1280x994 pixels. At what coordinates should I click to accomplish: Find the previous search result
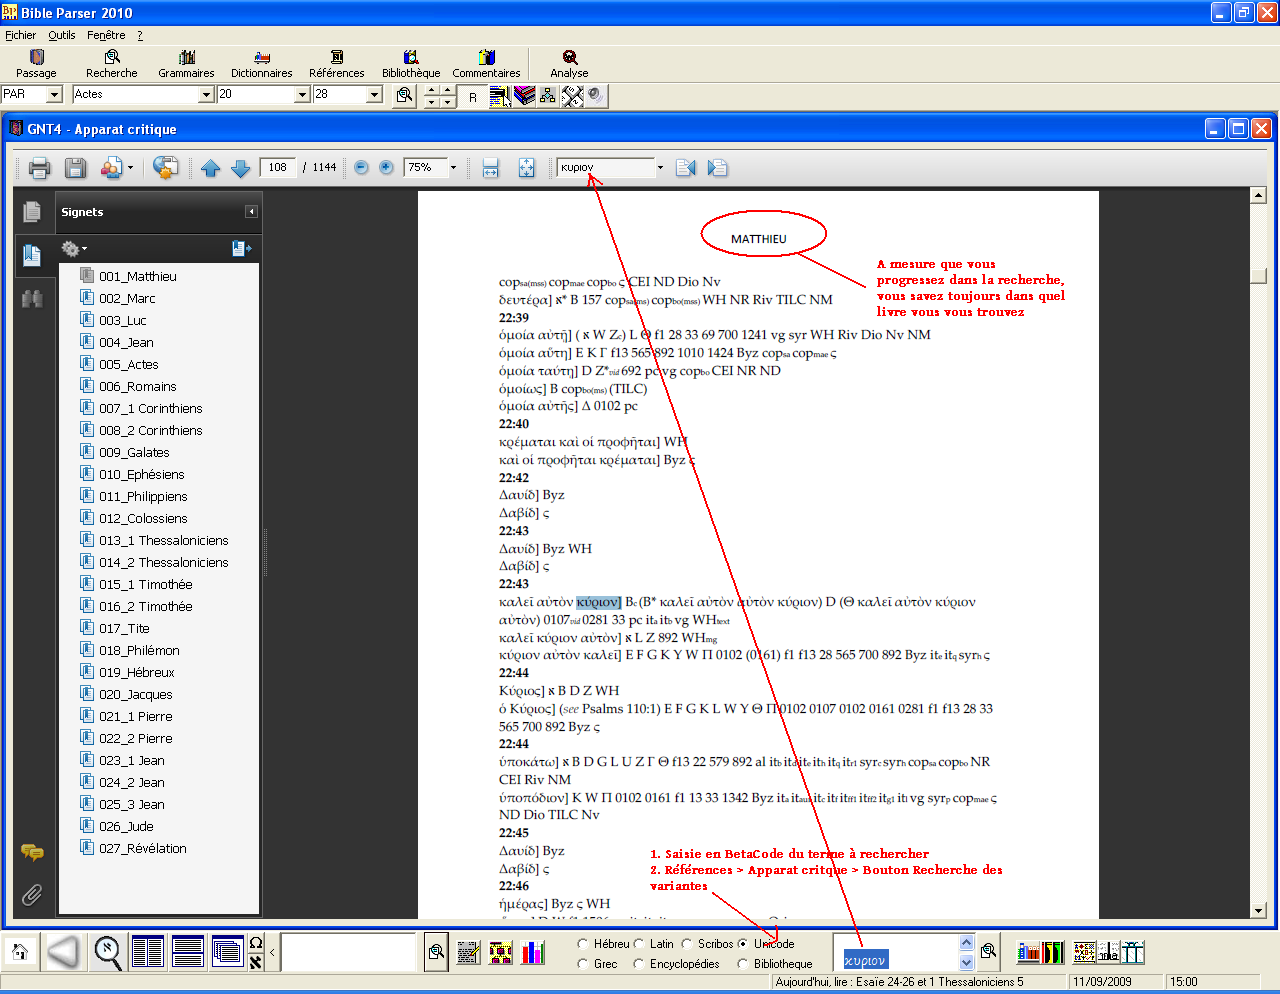coord(685,168)
